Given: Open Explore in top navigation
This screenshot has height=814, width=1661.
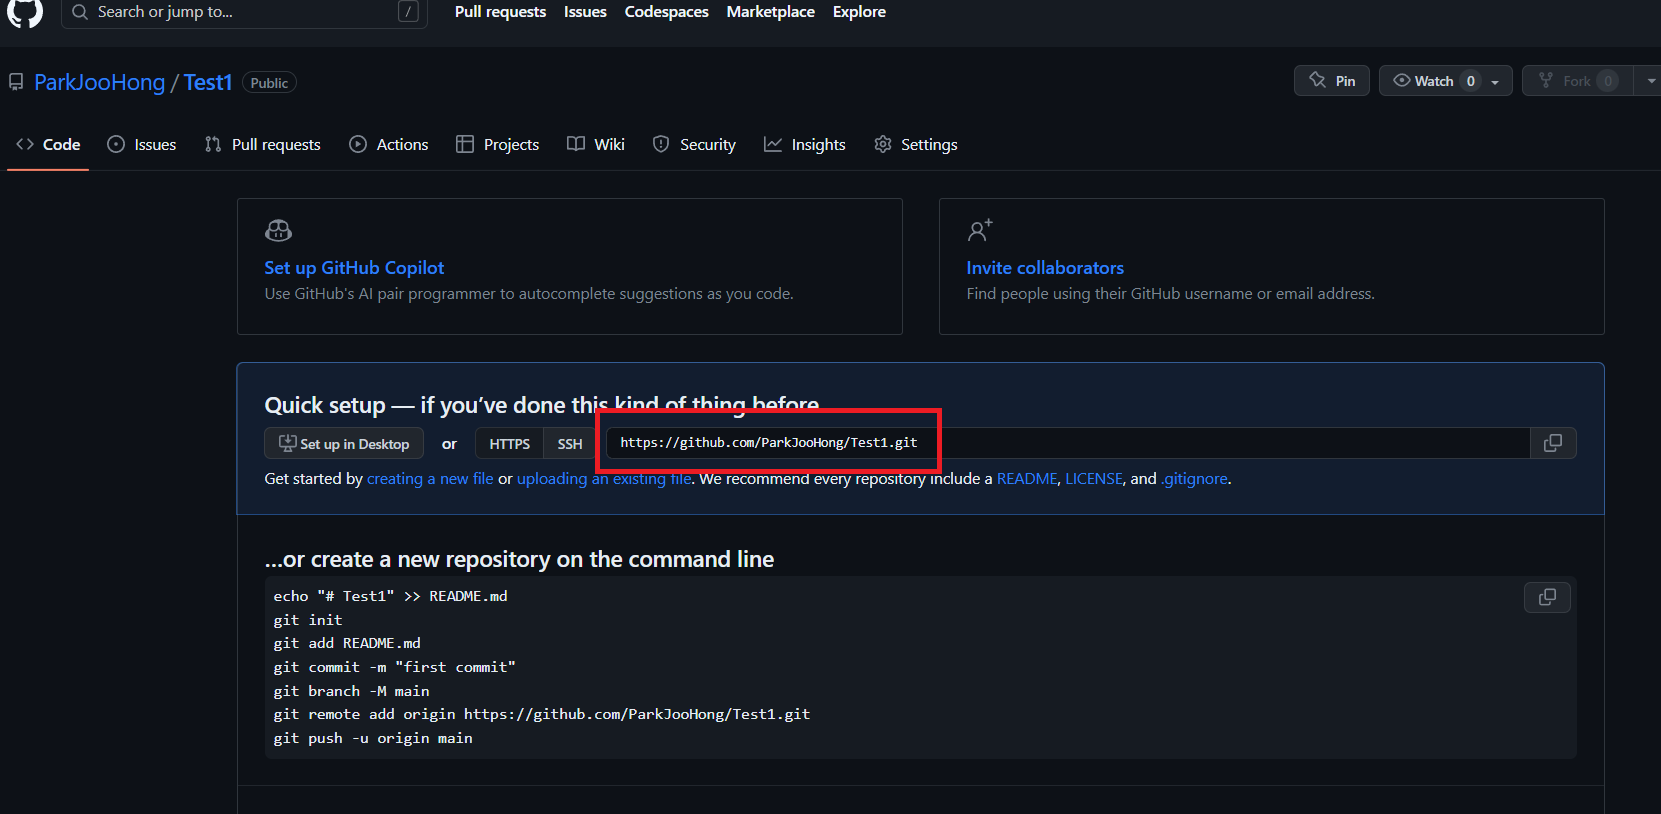Looking at the screenshot, I should (859, 12).
